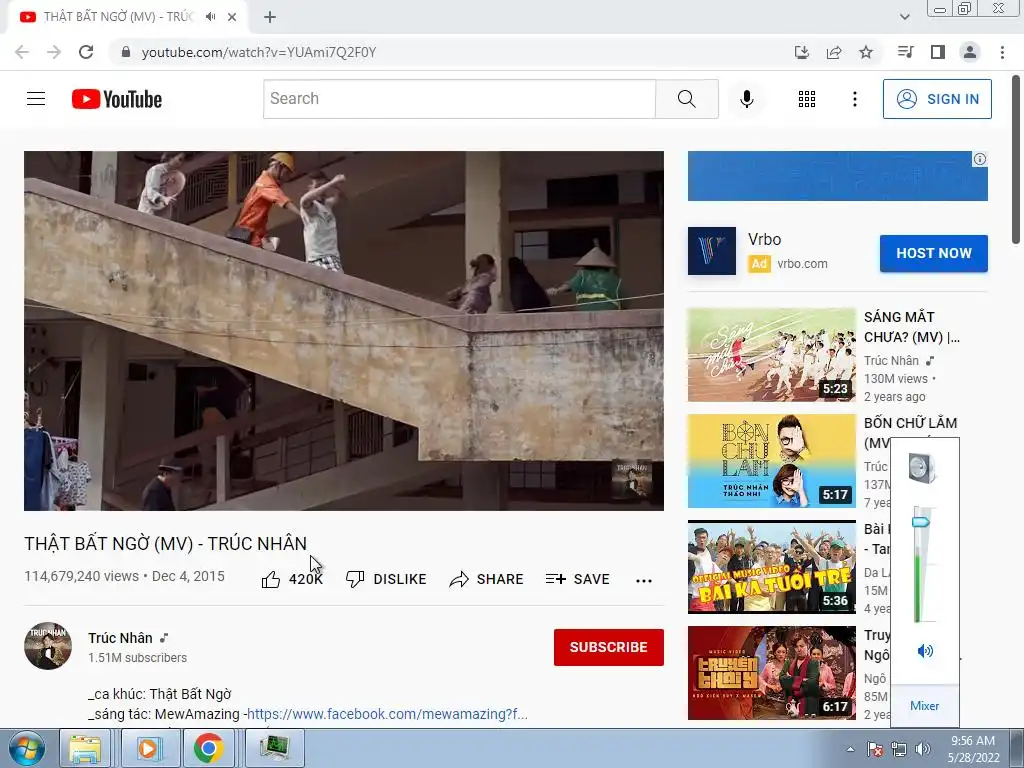This screenshot has height=768, width=1024.
Task: Click the SÁNG MẮT CHƯA? (MV) title text
Action: click(x=912, y=327)
